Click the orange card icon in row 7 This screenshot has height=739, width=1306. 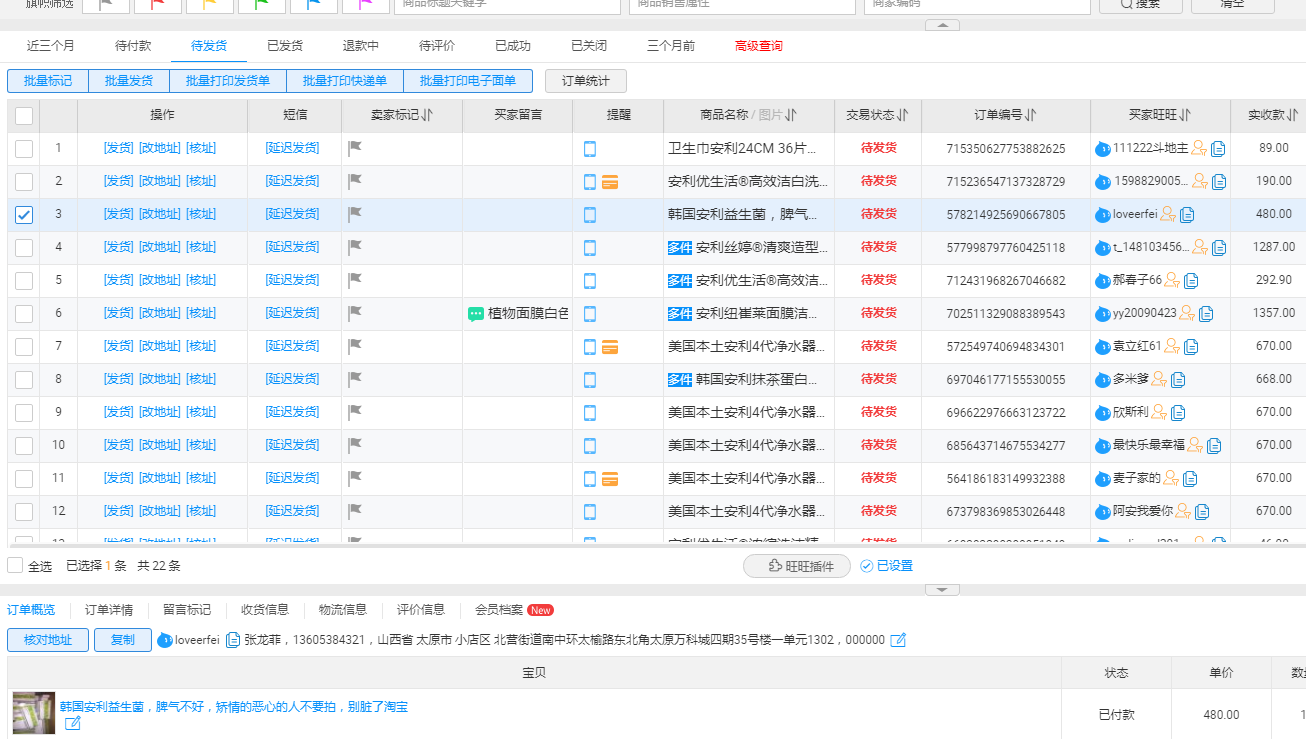click(x=610, y=347)
